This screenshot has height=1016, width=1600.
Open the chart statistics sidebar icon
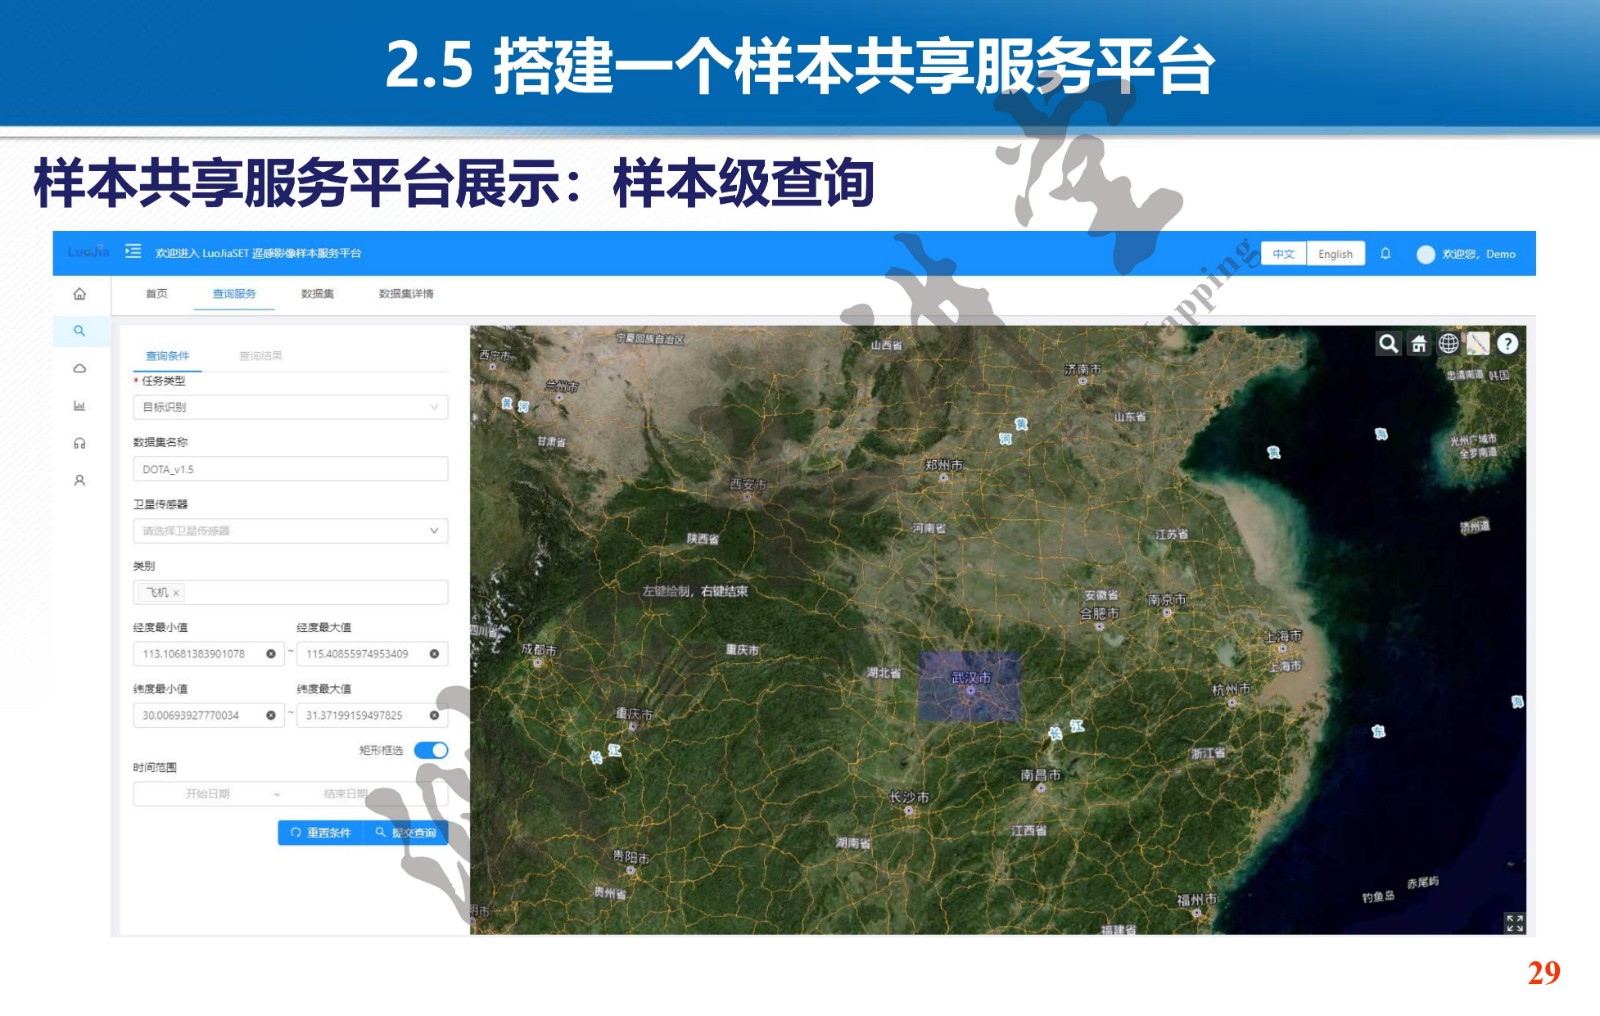tap(80, 406)
